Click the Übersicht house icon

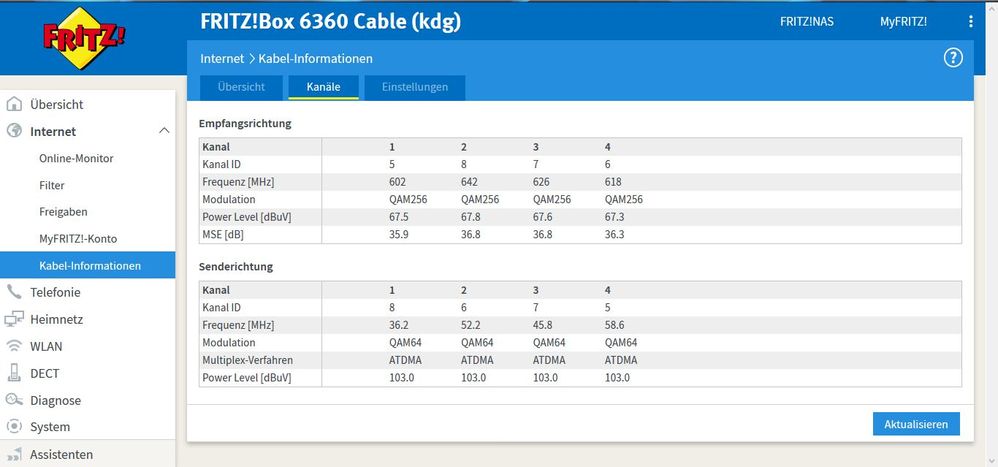click(x=14, y=104)
